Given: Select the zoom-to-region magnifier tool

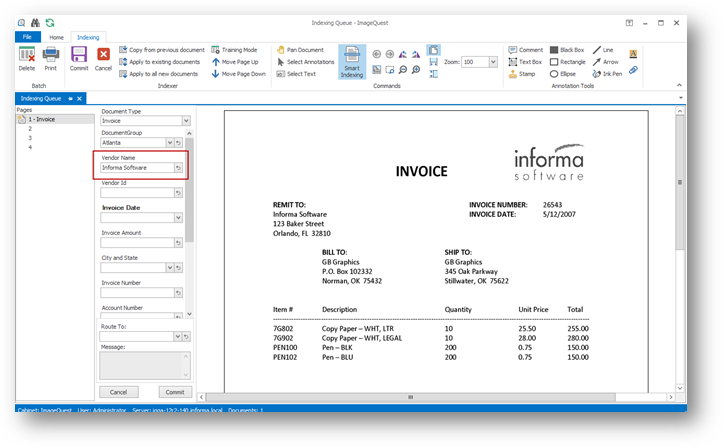Looking at the screenshot, I should (x=390, y=70).
